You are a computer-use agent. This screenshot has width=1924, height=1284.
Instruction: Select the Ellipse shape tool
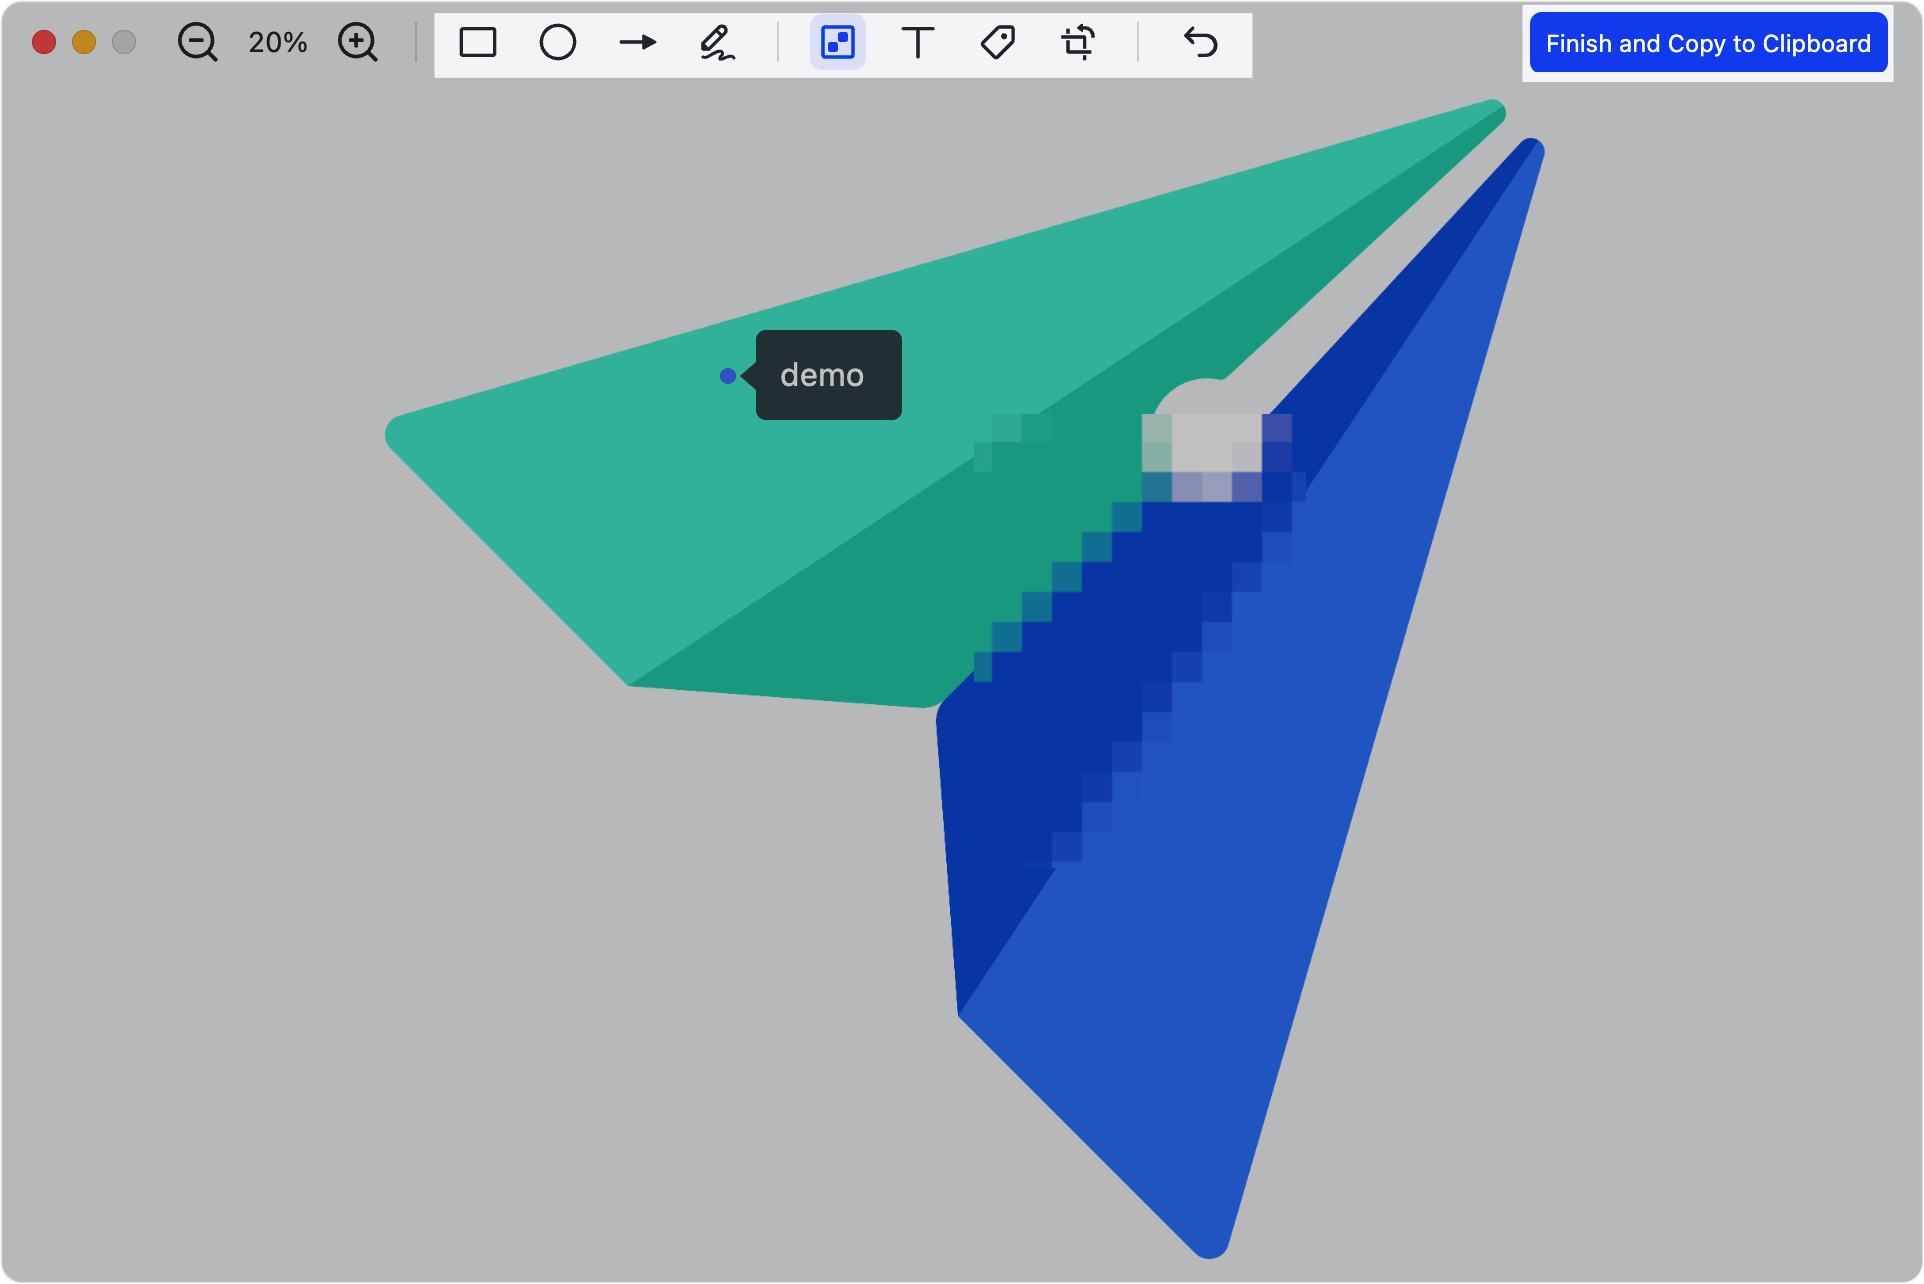coord(558,43)
